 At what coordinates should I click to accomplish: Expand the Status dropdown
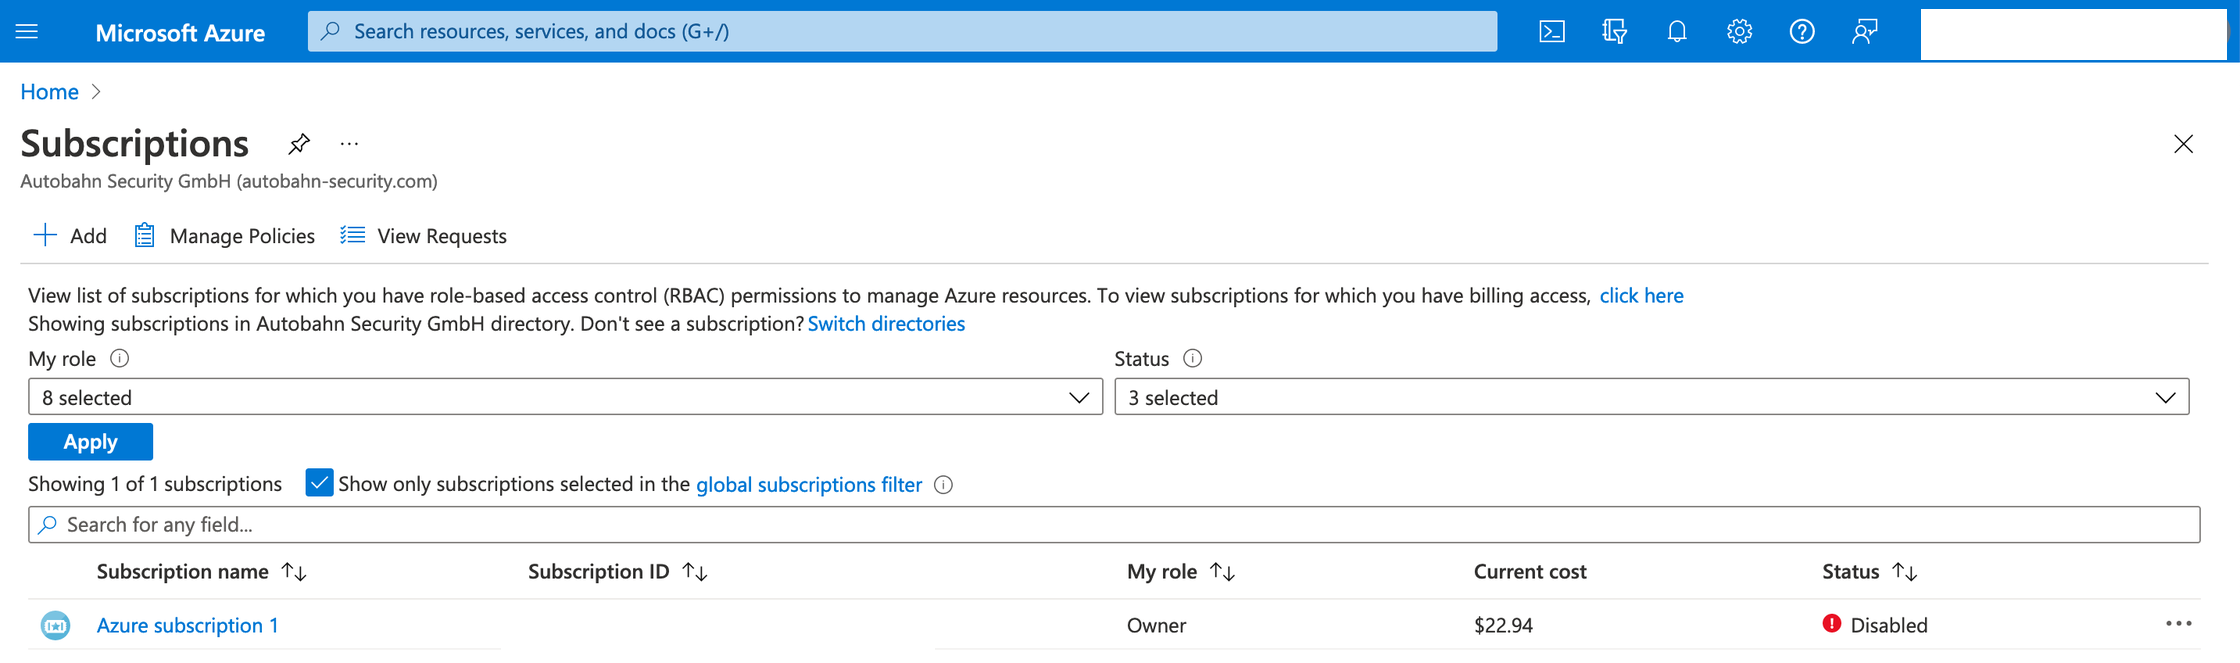1652,397
